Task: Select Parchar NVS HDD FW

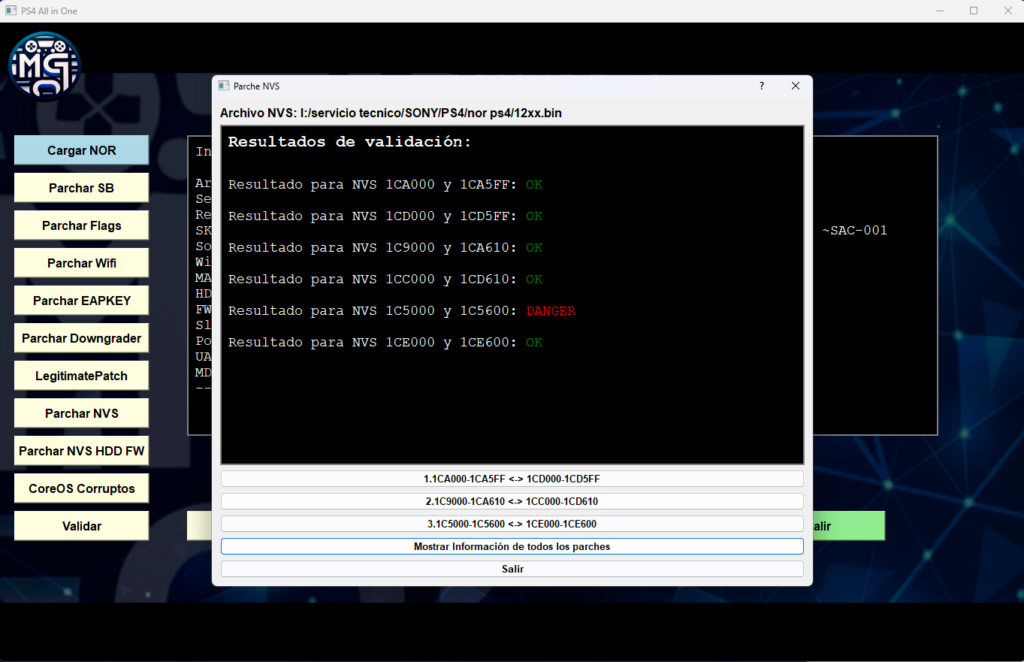Action: [x=81, y=451]
